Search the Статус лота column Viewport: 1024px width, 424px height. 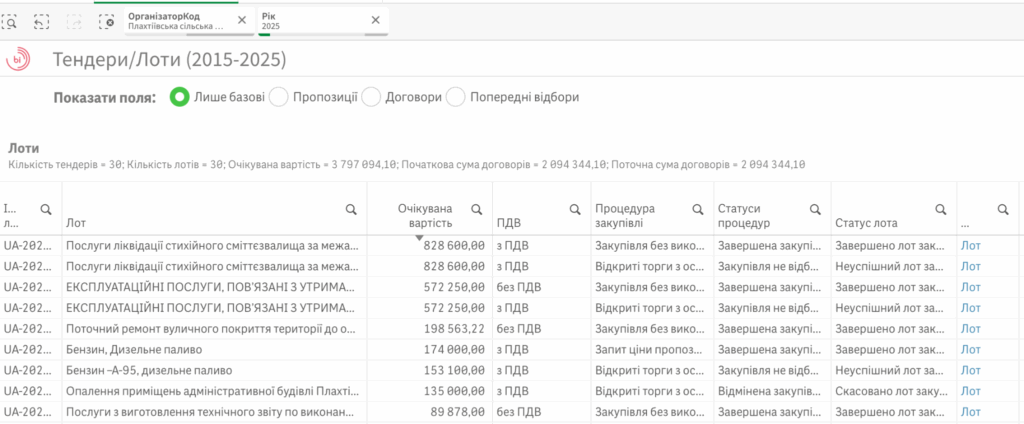940,209
